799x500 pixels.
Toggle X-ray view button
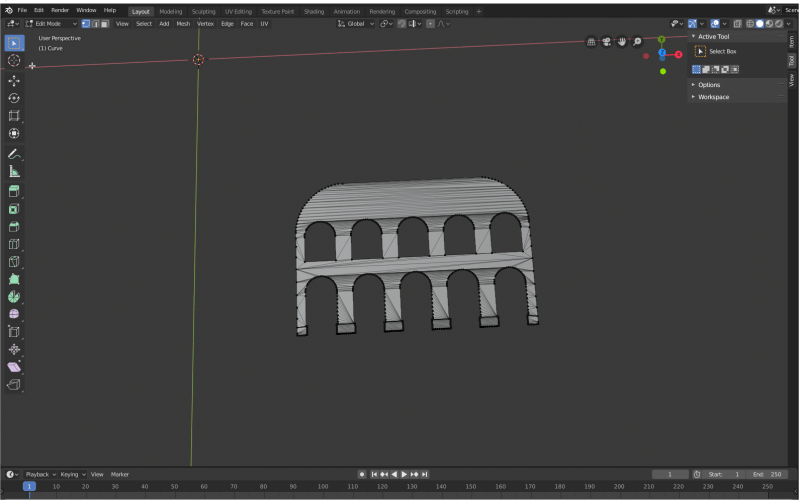[x=737, y=23]
